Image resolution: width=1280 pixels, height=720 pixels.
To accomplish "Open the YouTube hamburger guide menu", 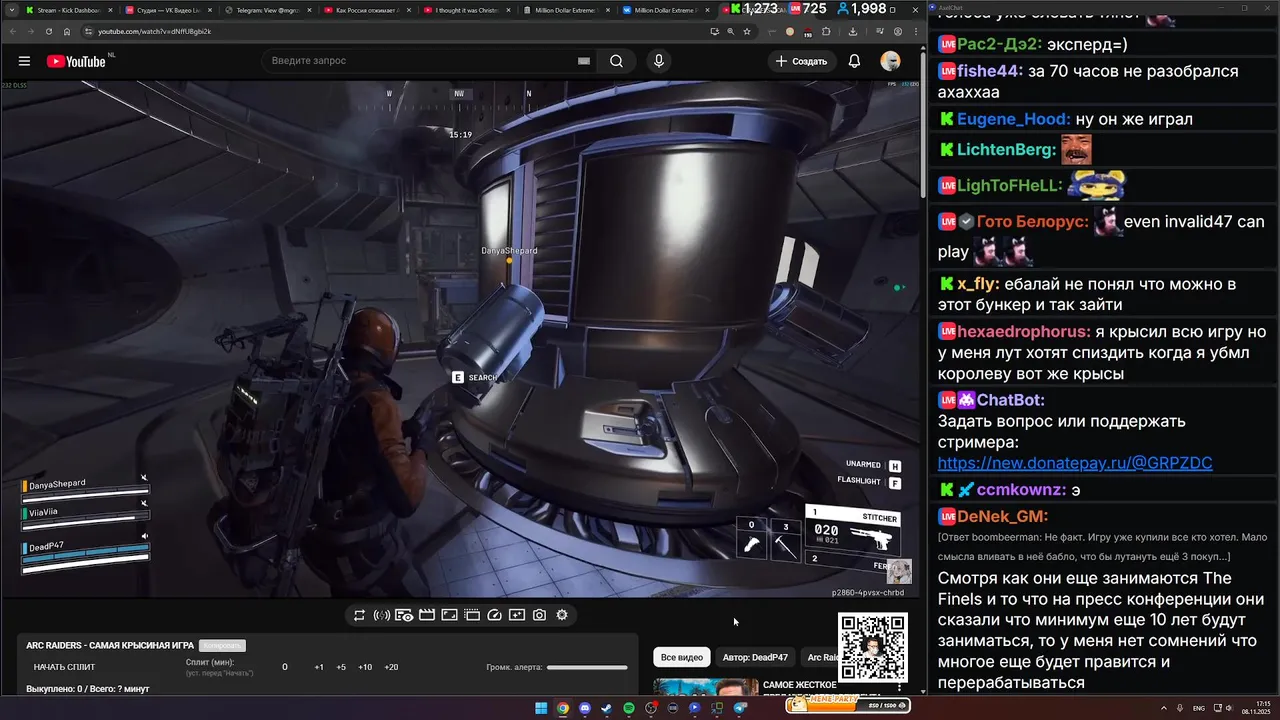I will (x=24, y=61).
